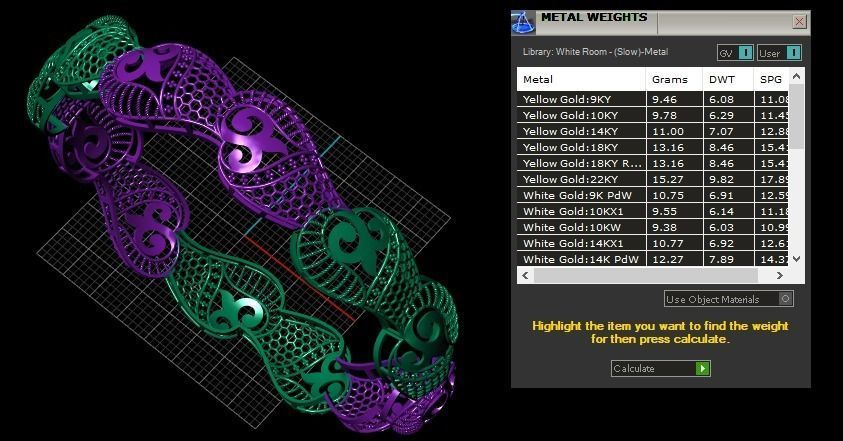Select the Yellow Gold:10KY row
The width and height of the screenshot is (843, 441).
click(653, 115)
